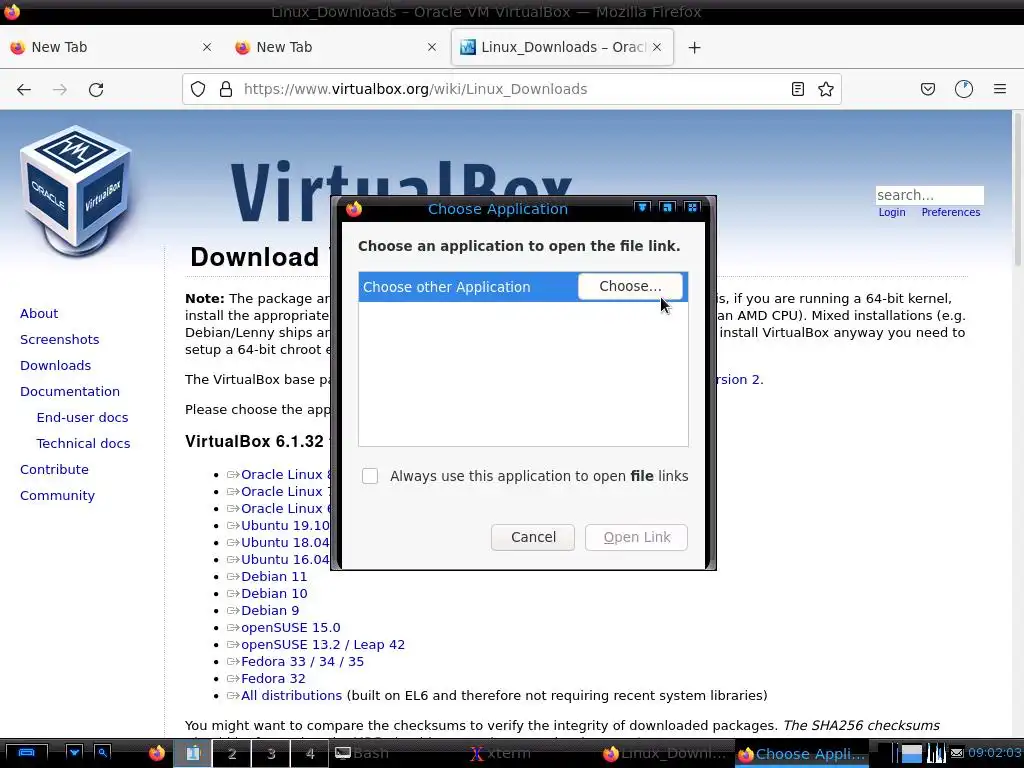Open the All distributions link
The height and width of the screenshot is (768, 1024).
point(291,696)
